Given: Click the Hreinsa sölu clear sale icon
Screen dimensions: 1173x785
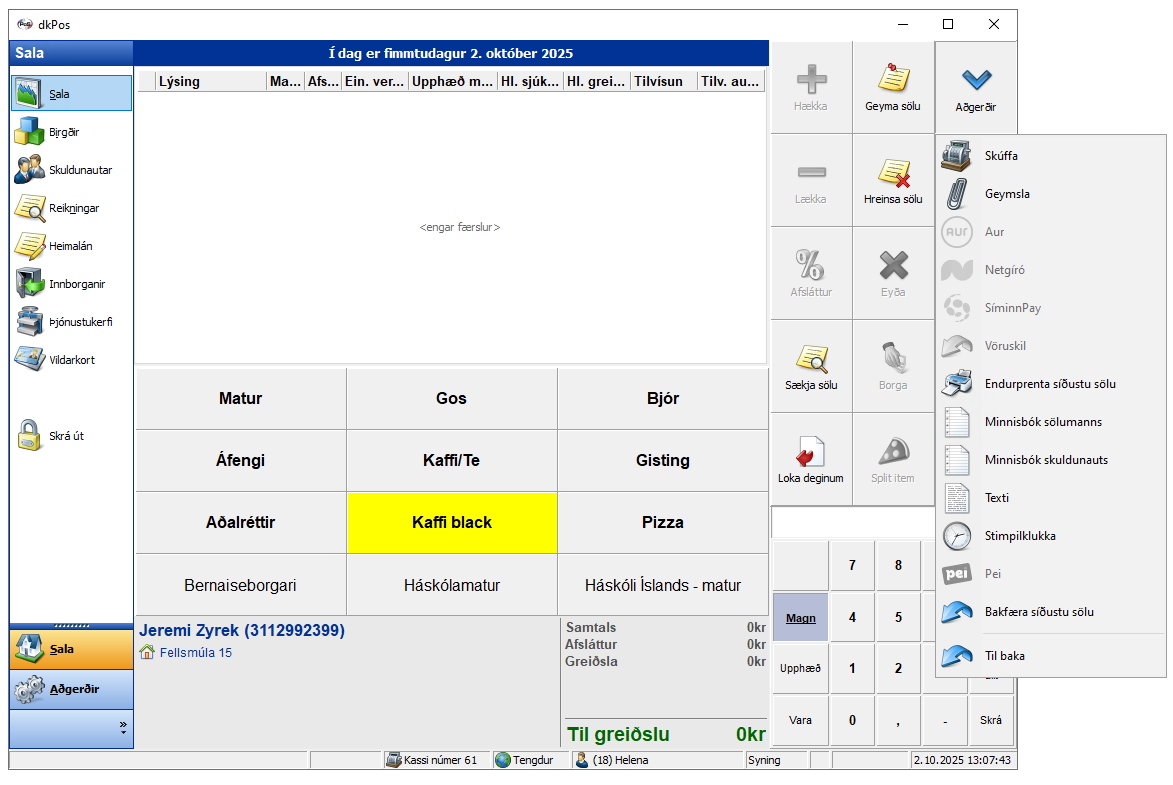Looking at the screenshot, I should click(893, 172).
